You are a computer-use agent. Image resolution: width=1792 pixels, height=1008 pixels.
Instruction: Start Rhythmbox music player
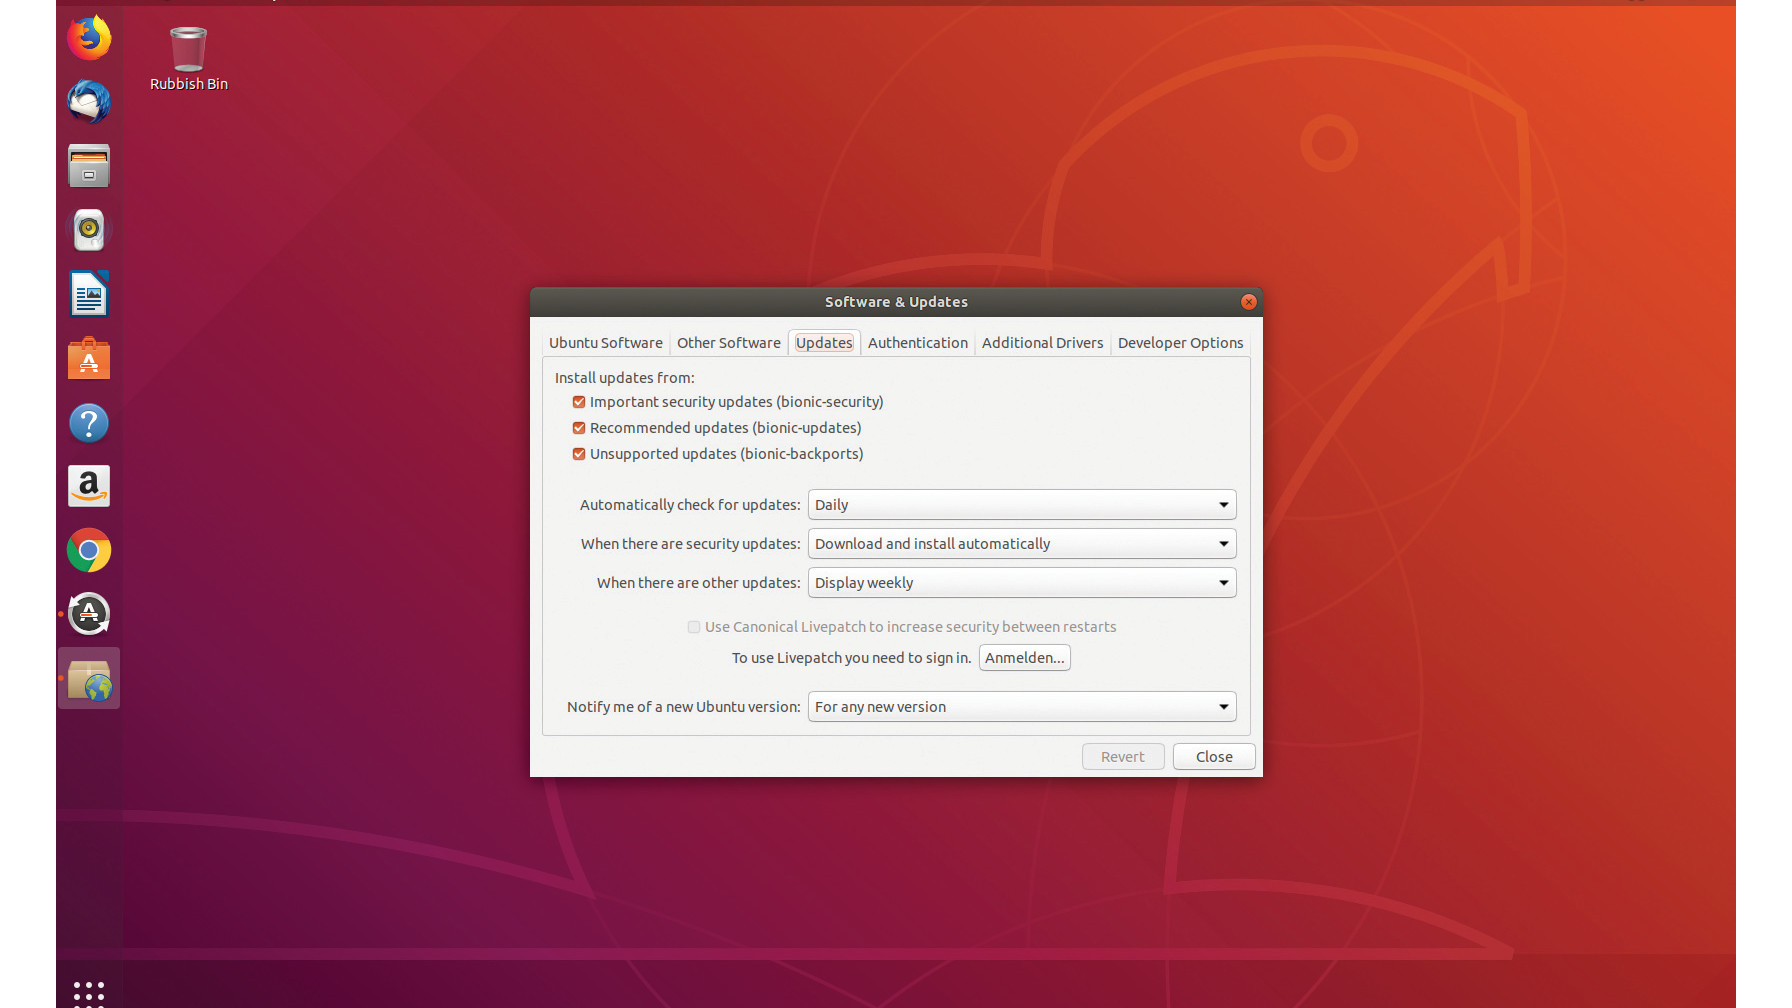click(x=89, y=230)
